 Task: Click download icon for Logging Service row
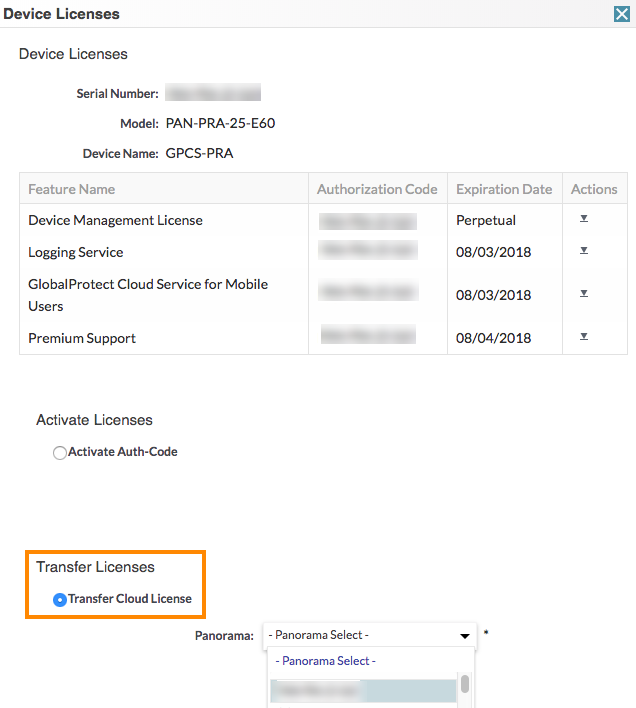pos(584,251)
